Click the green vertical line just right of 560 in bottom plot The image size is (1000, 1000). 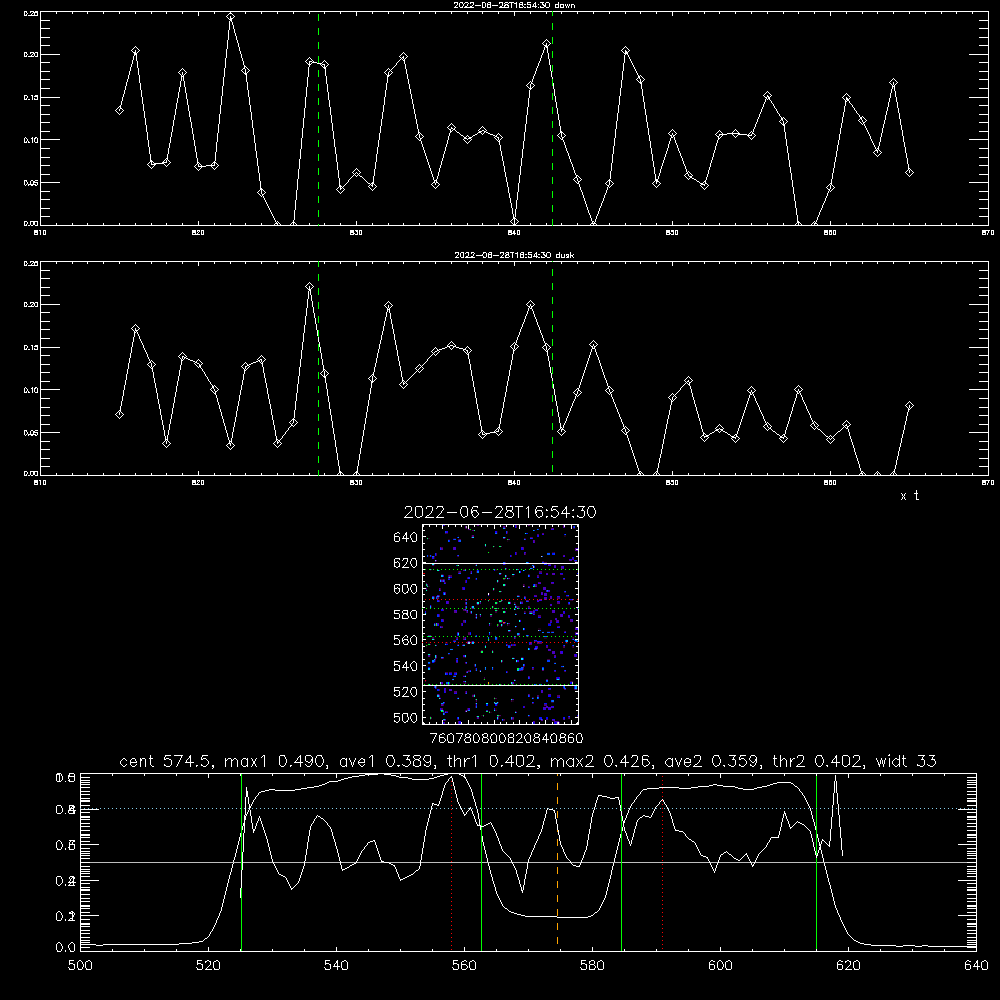(x=481, y=861)
